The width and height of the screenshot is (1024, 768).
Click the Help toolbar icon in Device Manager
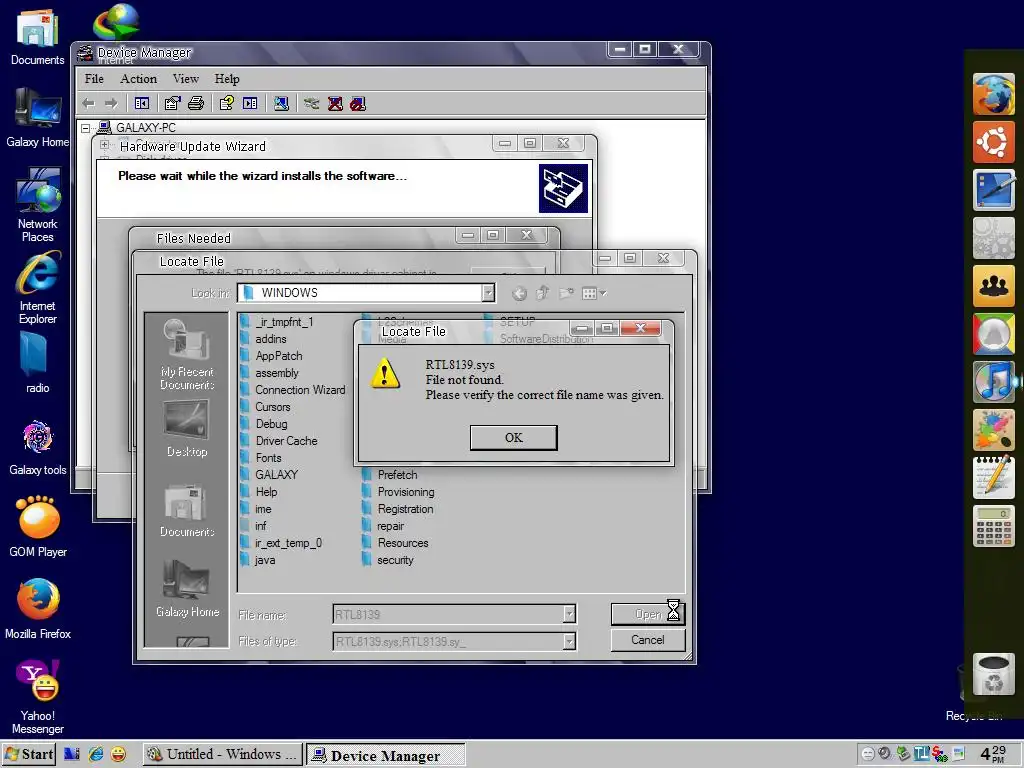(x=227, y=103)
